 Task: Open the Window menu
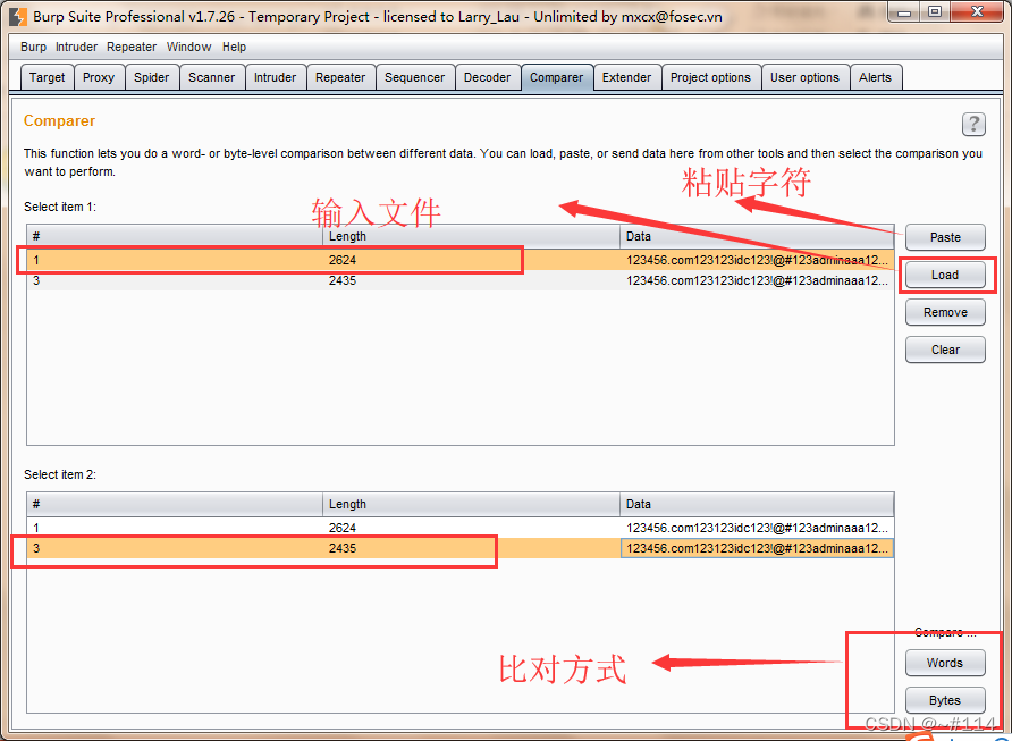[188, 46]
